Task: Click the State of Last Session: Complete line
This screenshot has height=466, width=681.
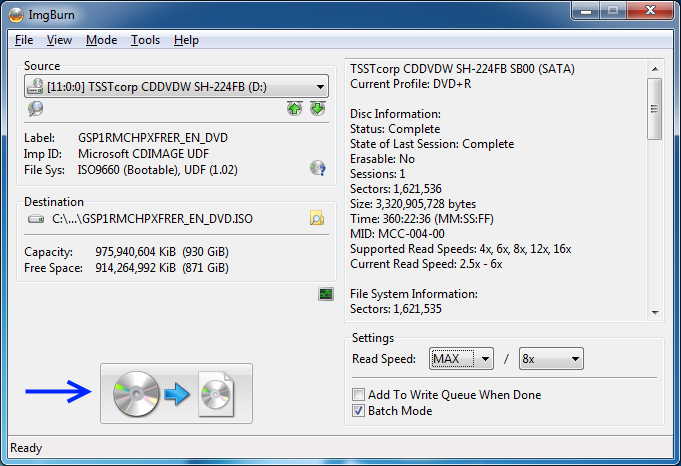Action: coord(432,144)
